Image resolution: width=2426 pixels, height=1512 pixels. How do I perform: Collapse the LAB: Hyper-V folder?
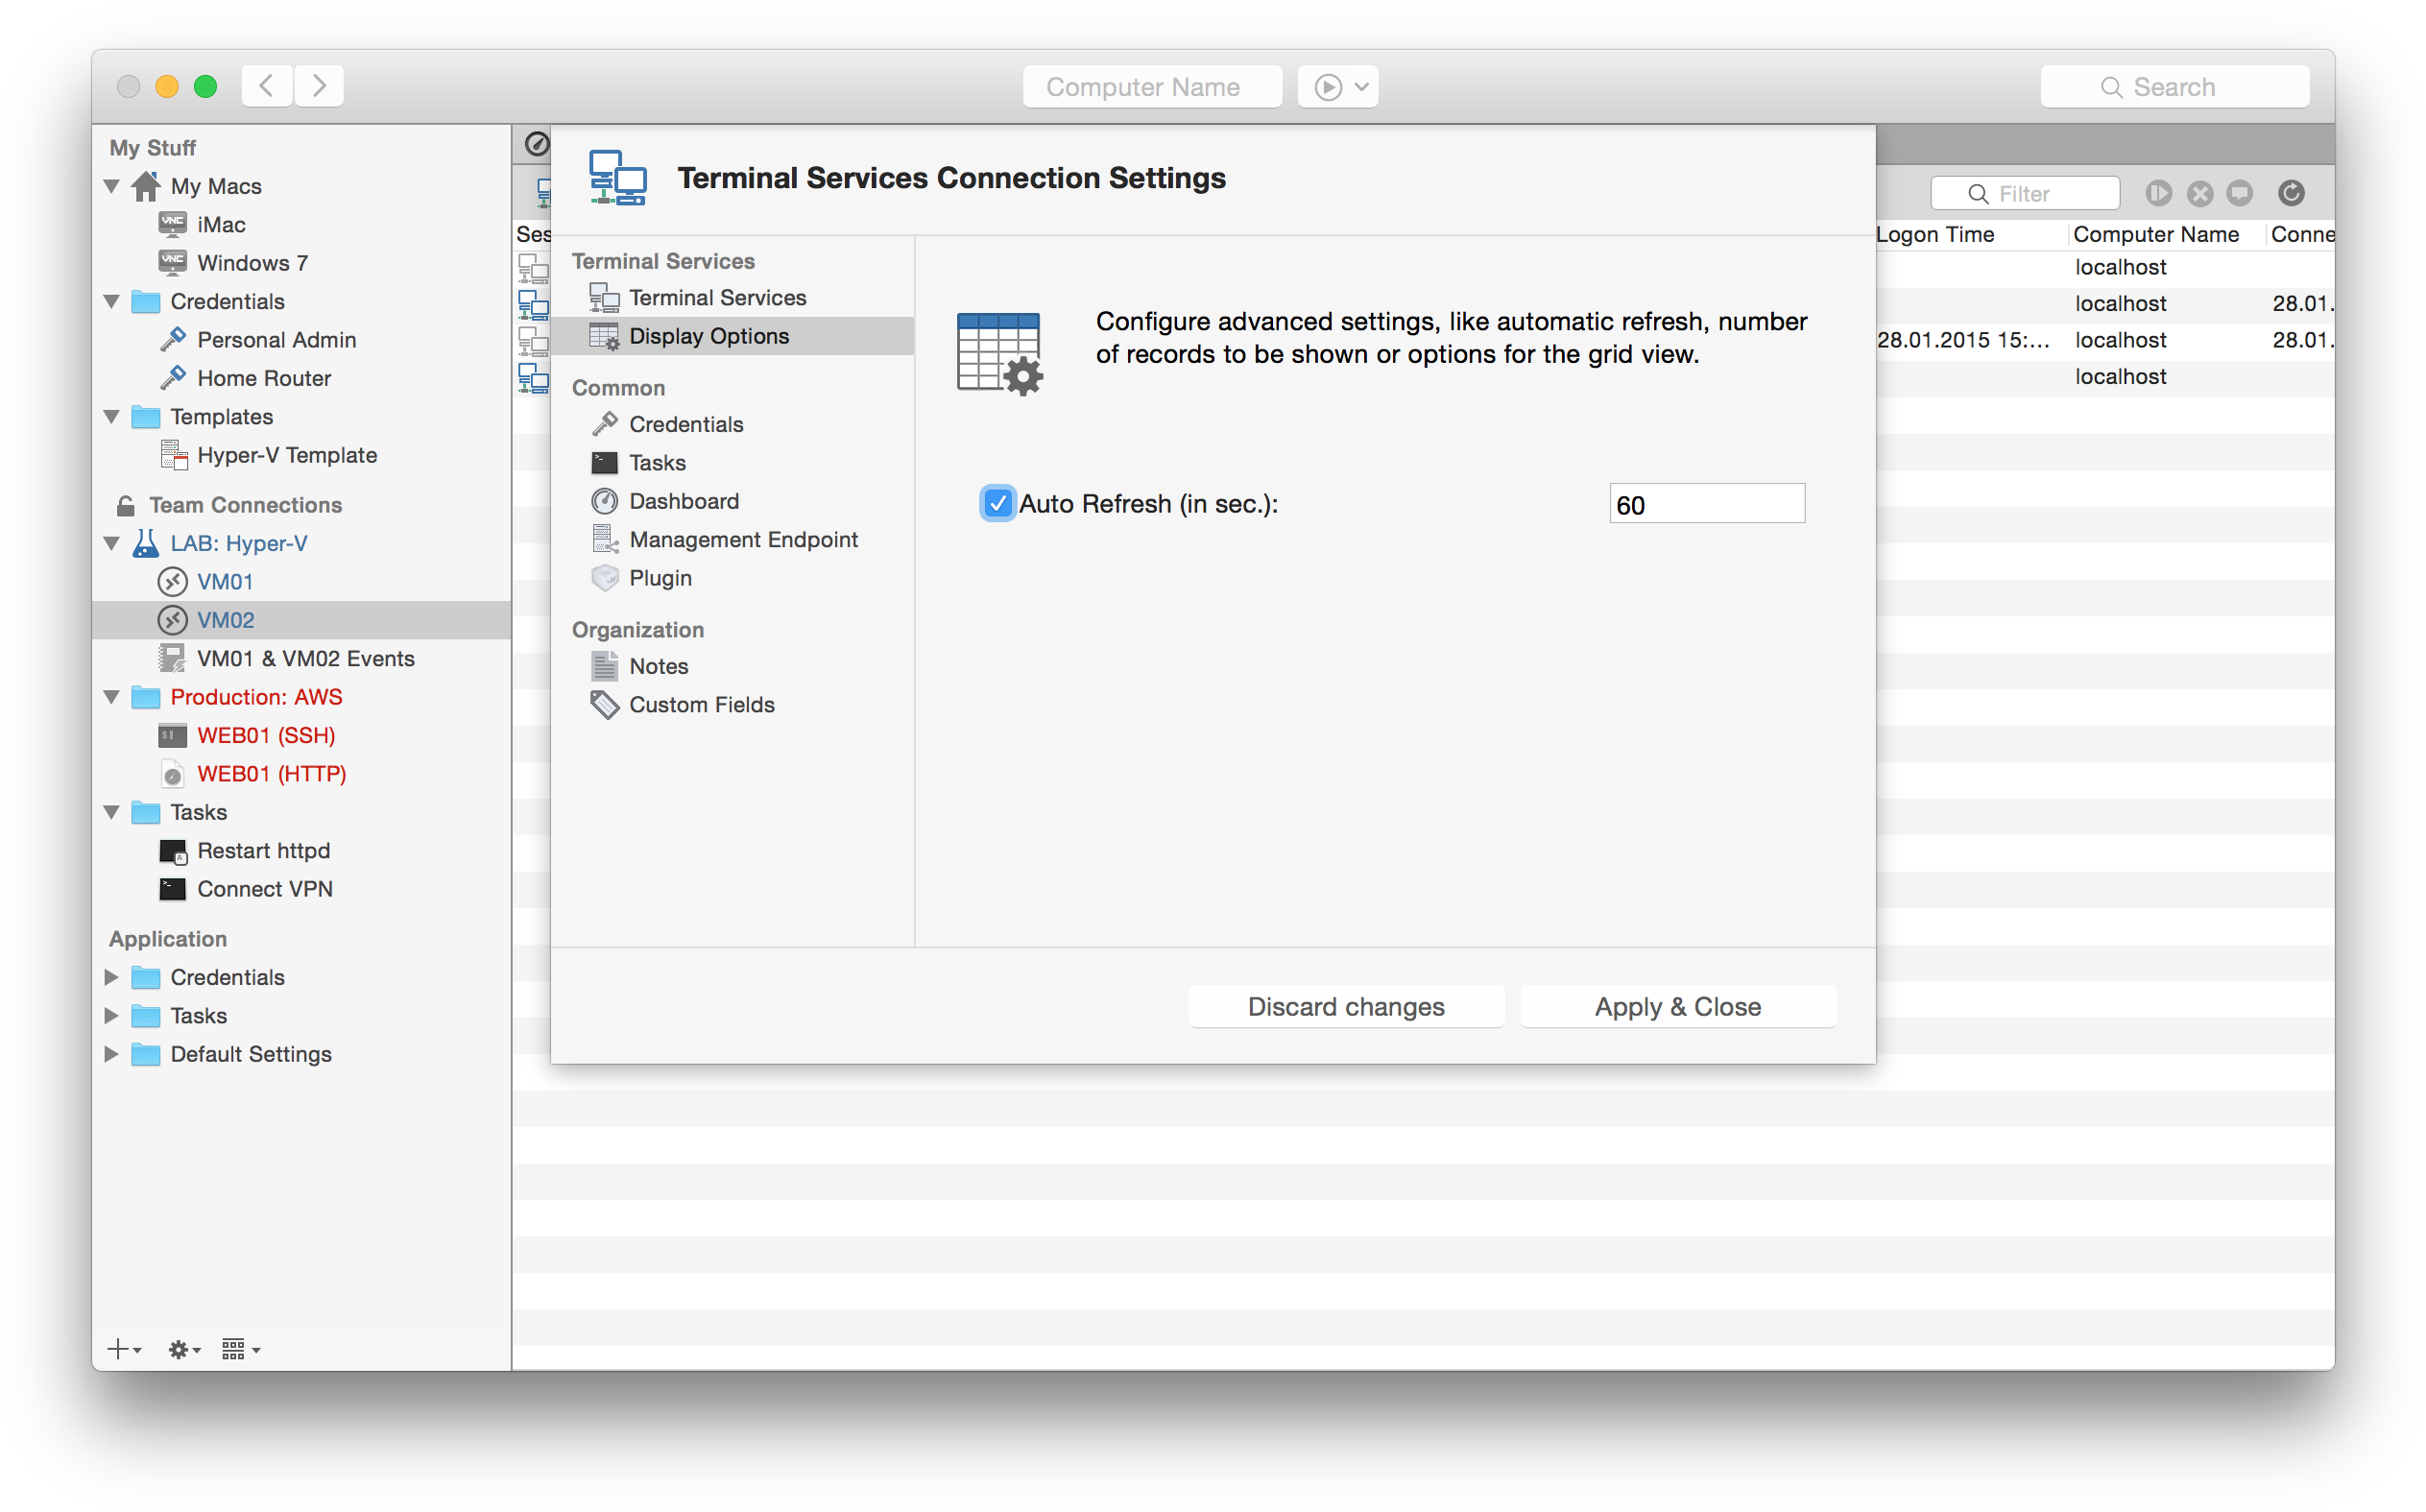[112, 543]
